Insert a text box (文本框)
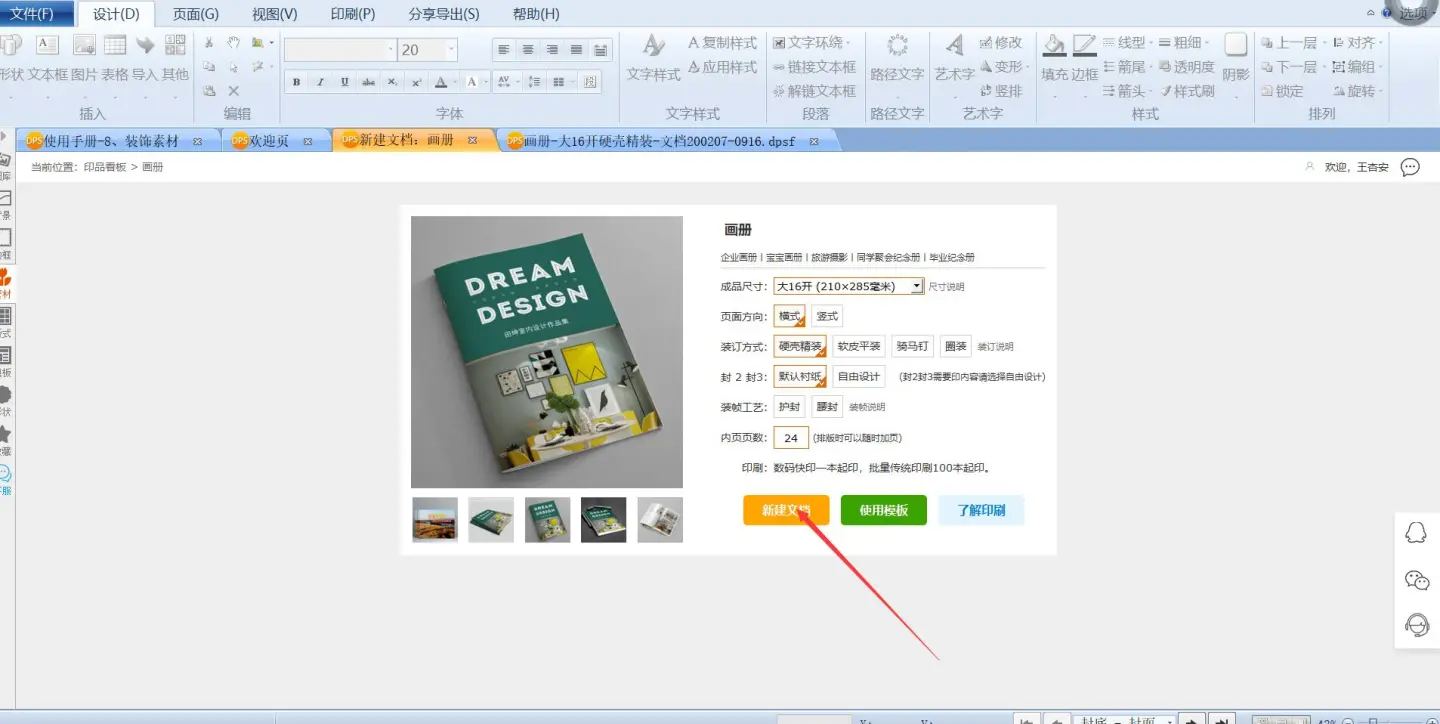 (47, 47)
